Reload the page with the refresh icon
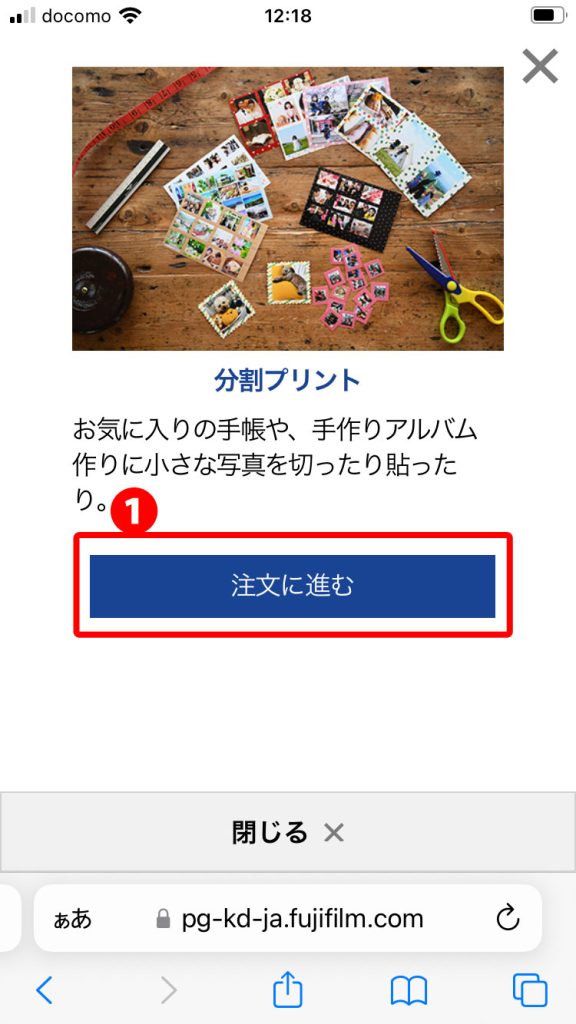The image size is (576, 1024). tap(507, 918)
